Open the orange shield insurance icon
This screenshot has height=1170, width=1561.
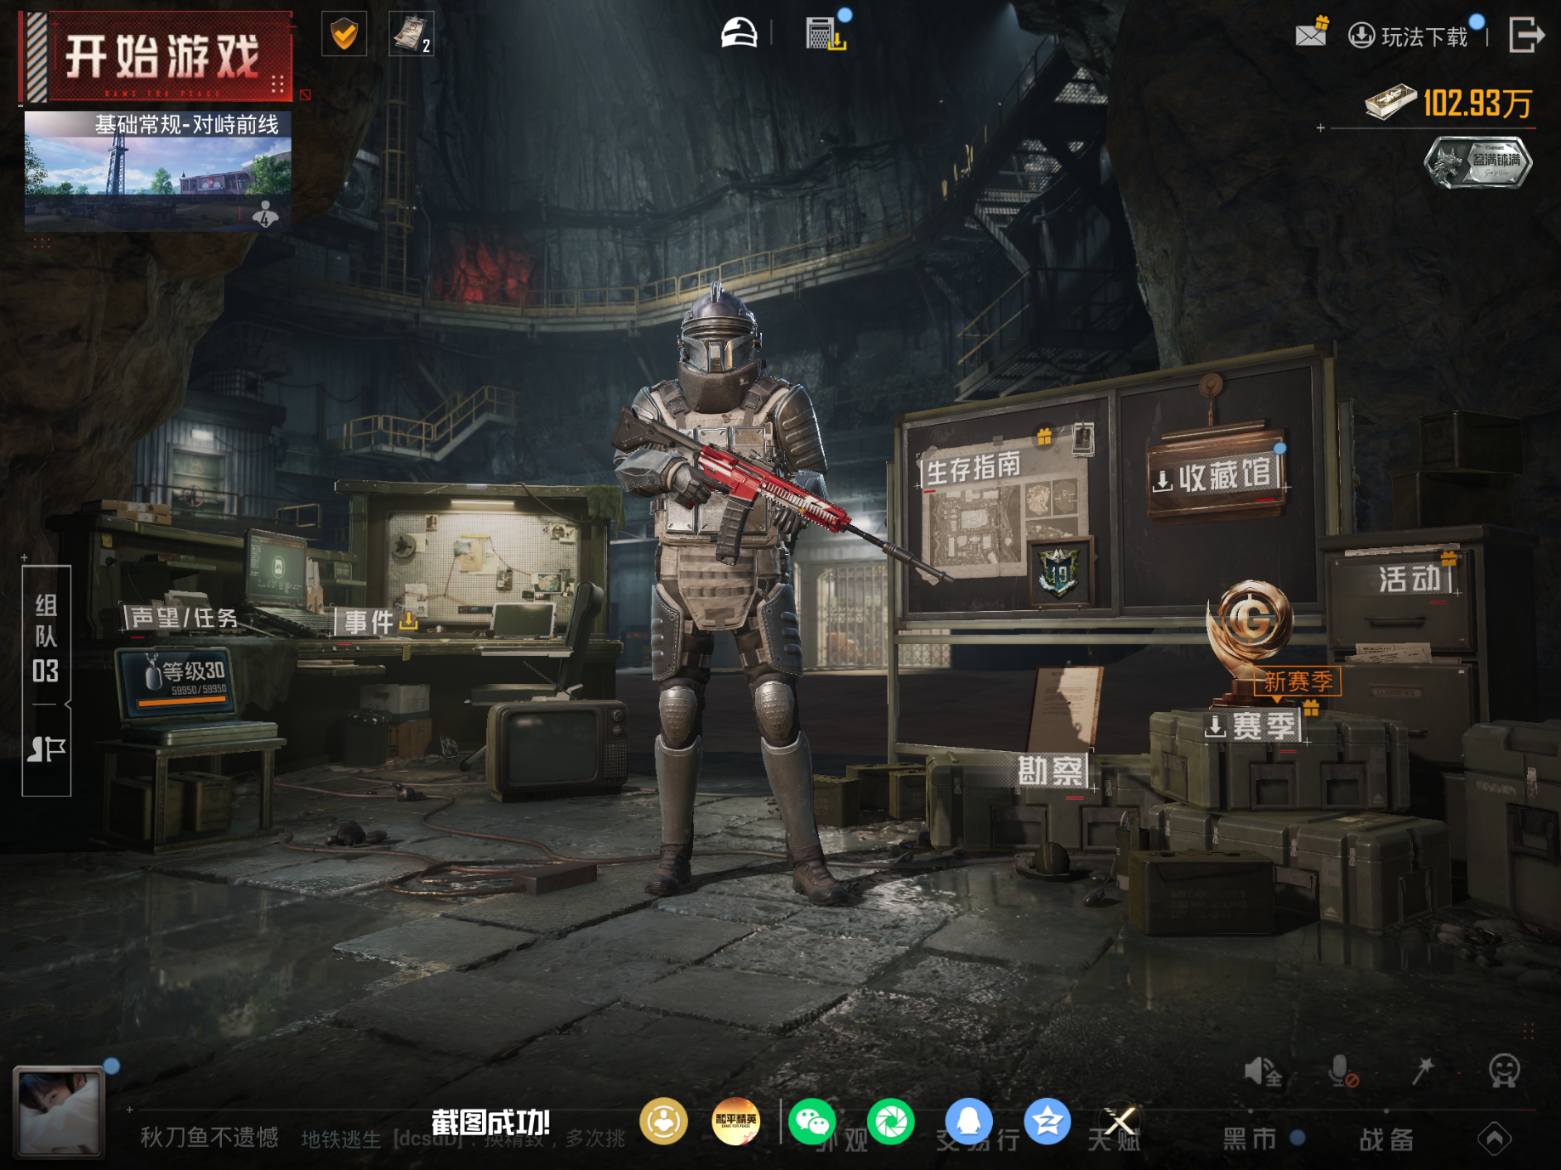pos(344,35)
